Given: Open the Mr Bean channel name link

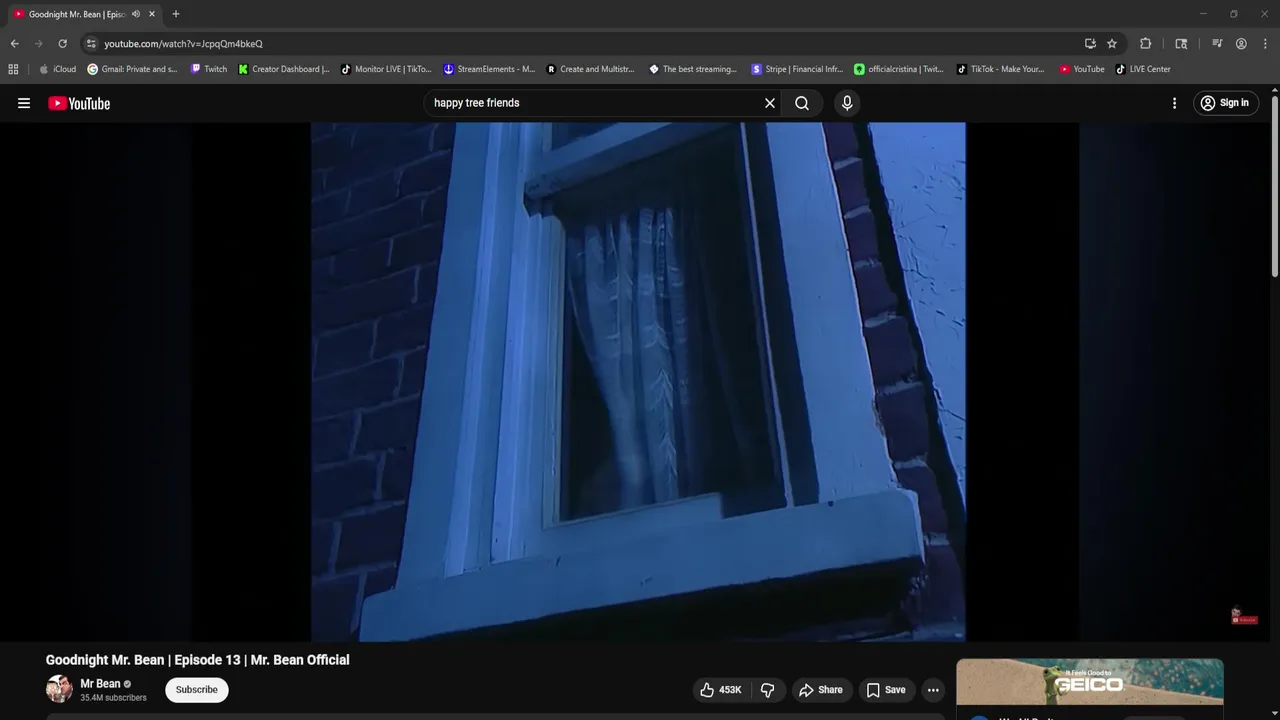Looking at the screenshot, I should (x=100, y=684).
